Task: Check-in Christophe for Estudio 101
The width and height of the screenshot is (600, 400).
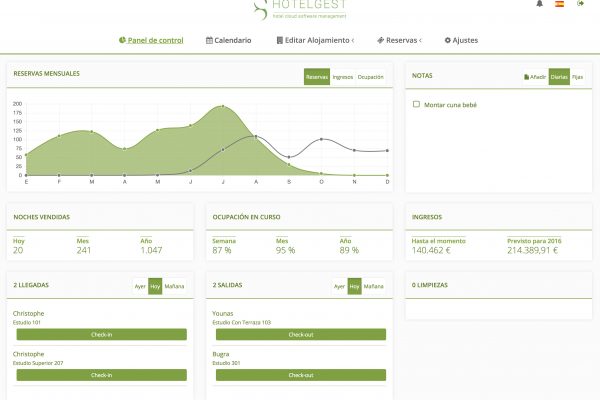Action: (101, 334)
